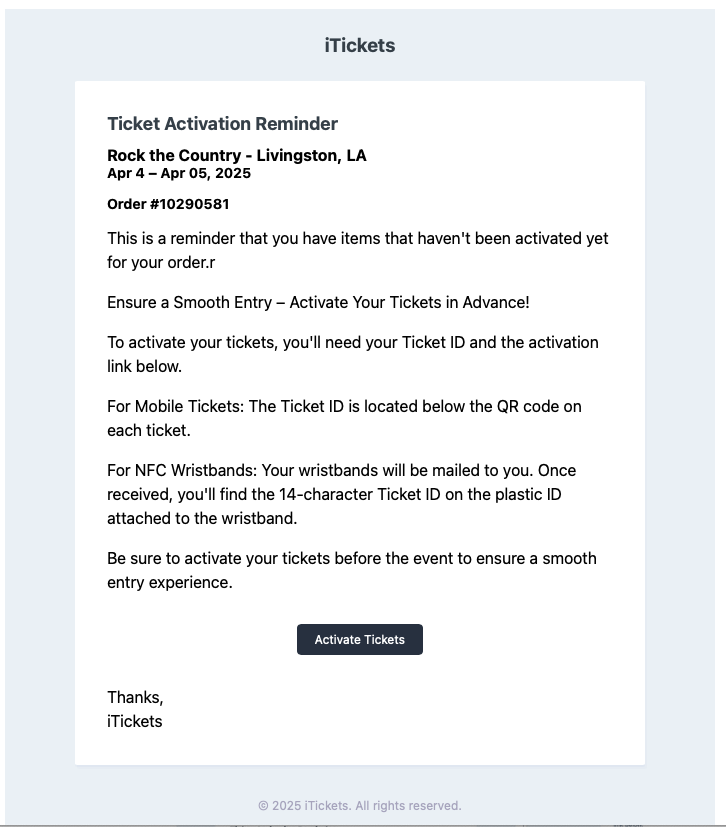This screenshot has height=827, width=726.
Task: Click the Smooth Entry reminder line
Action: pos(316,302)
